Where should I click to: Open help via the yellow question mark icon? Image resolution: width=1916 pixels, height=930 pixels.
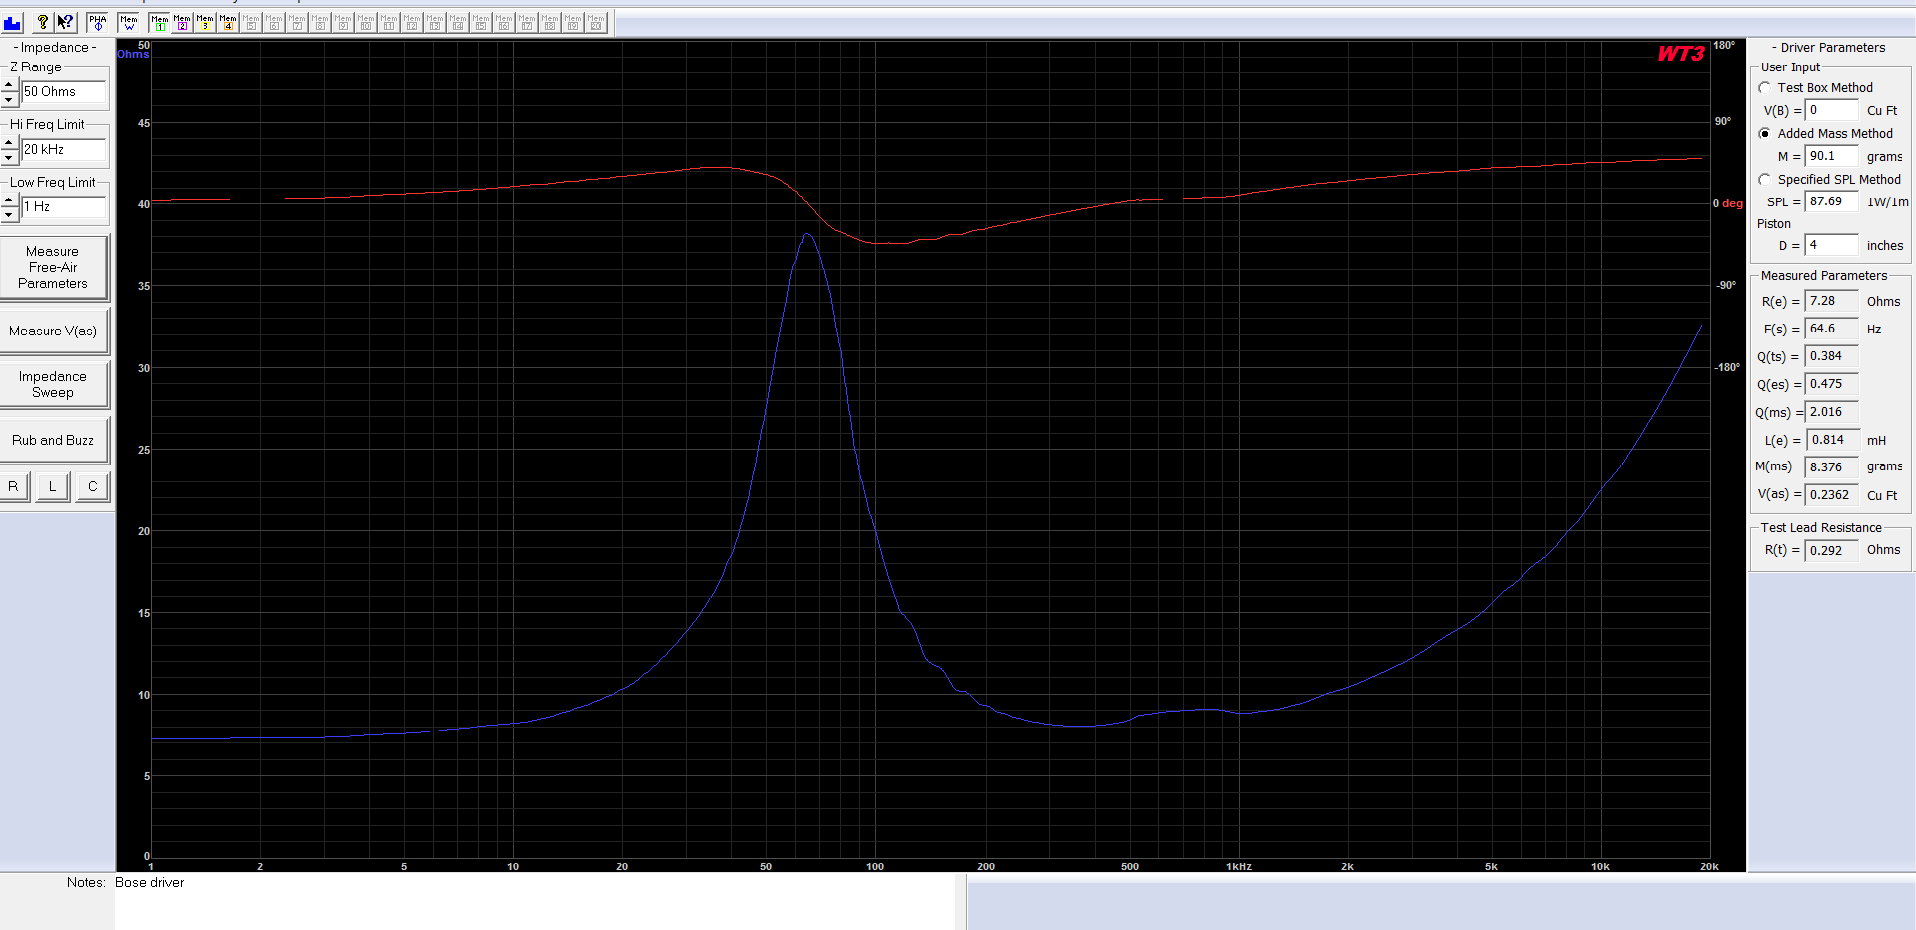pyautogui.click(x=43, y=22)
